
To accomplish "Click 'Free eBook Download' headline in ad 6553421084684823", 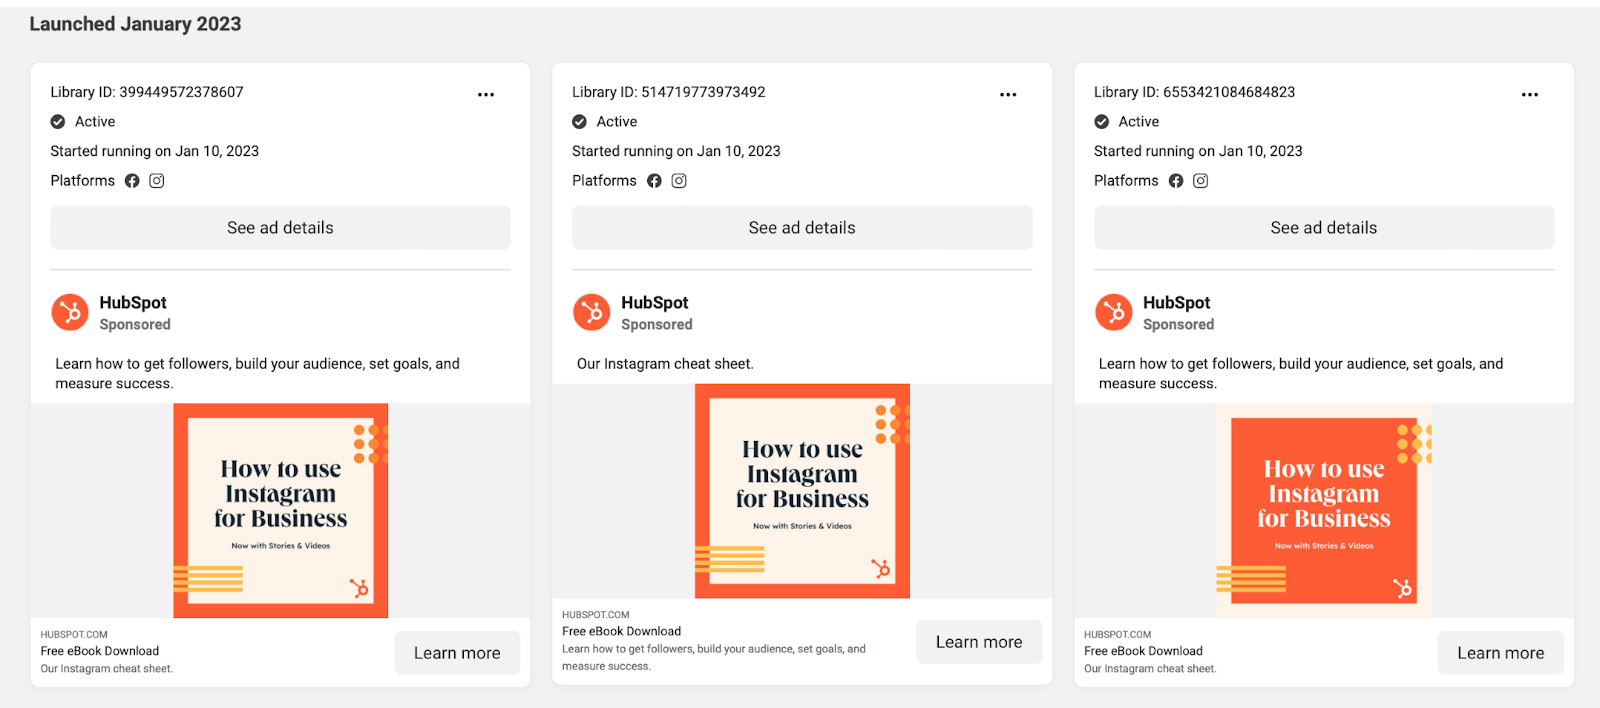I will pos(1143,651).
